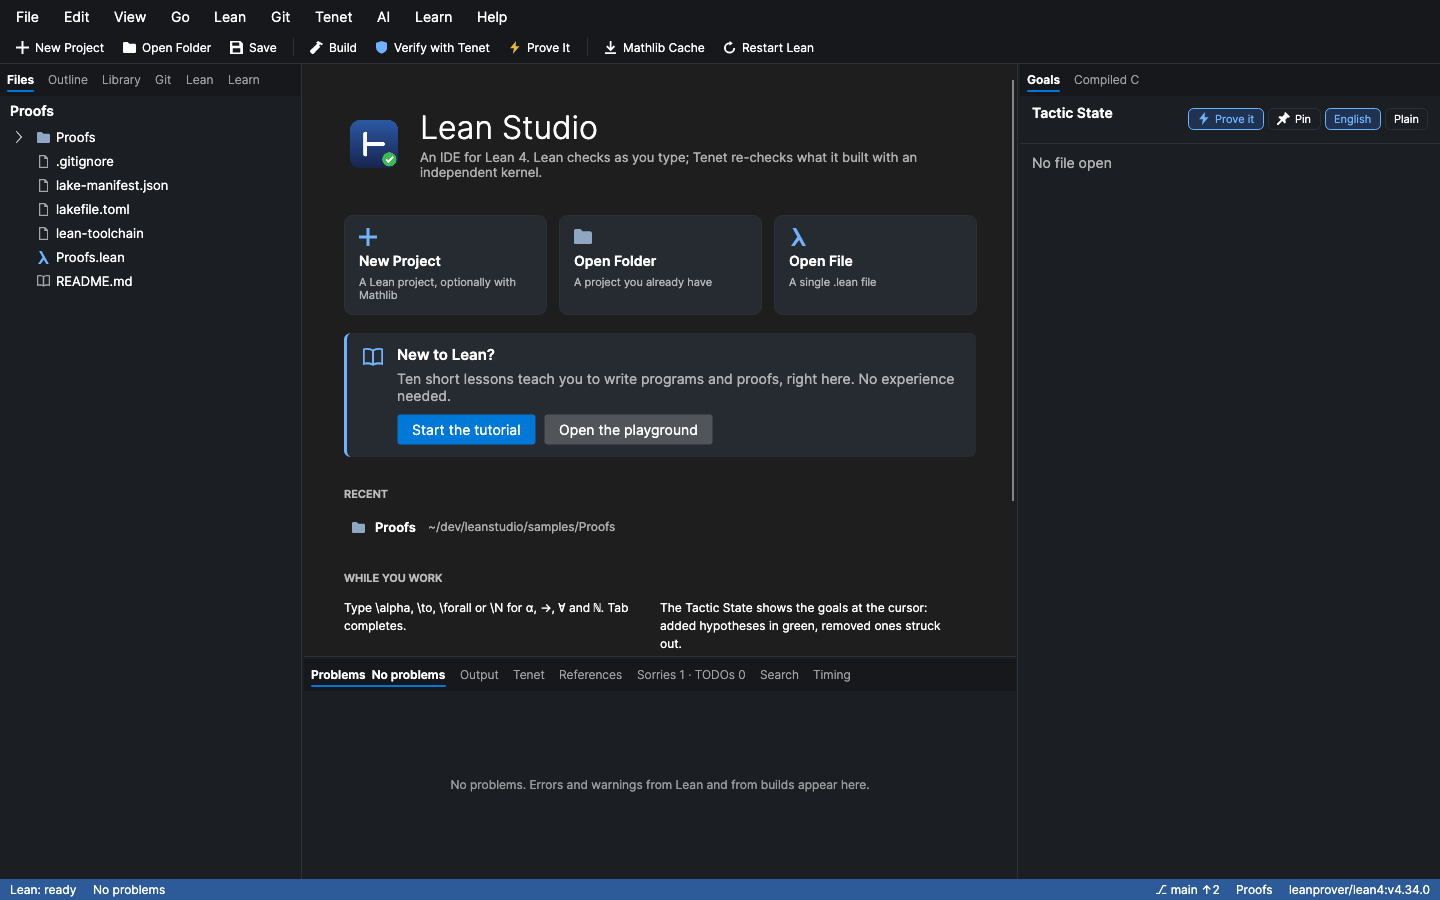Click the git branch icon in status bar
Screen dimensions: 1440x900
[x=1161, y=890]
